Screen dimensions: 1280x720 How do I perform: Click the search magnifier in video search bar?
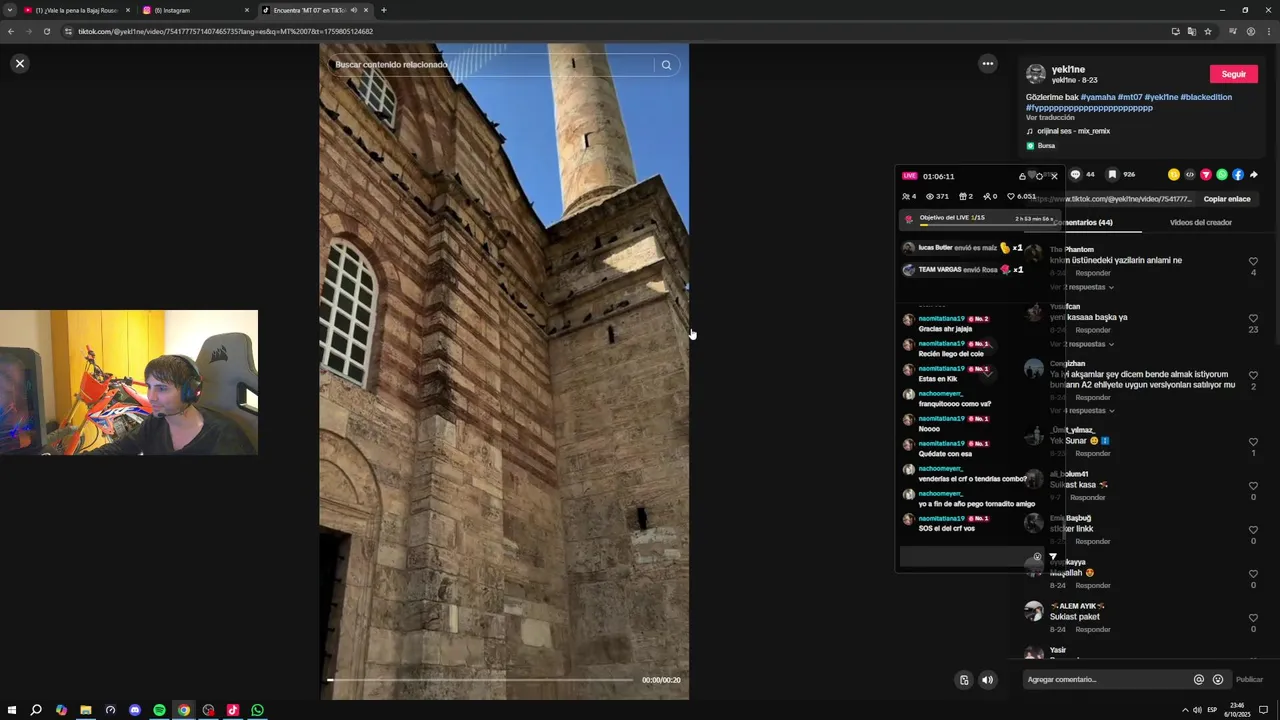(x=666, y=65)
